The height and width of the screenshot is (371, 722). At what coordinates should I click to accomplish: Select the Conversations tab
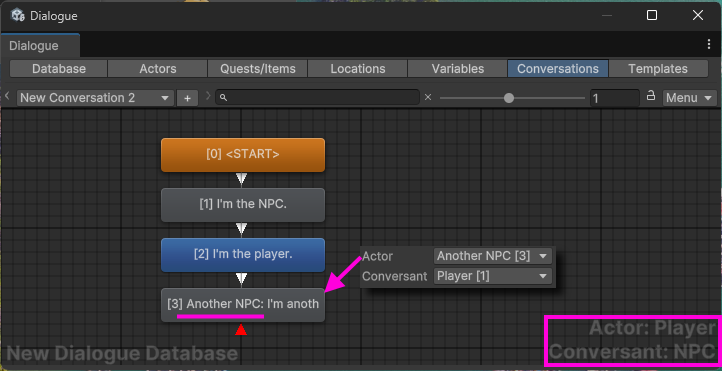pyautogui.click(x=558, y=69)
